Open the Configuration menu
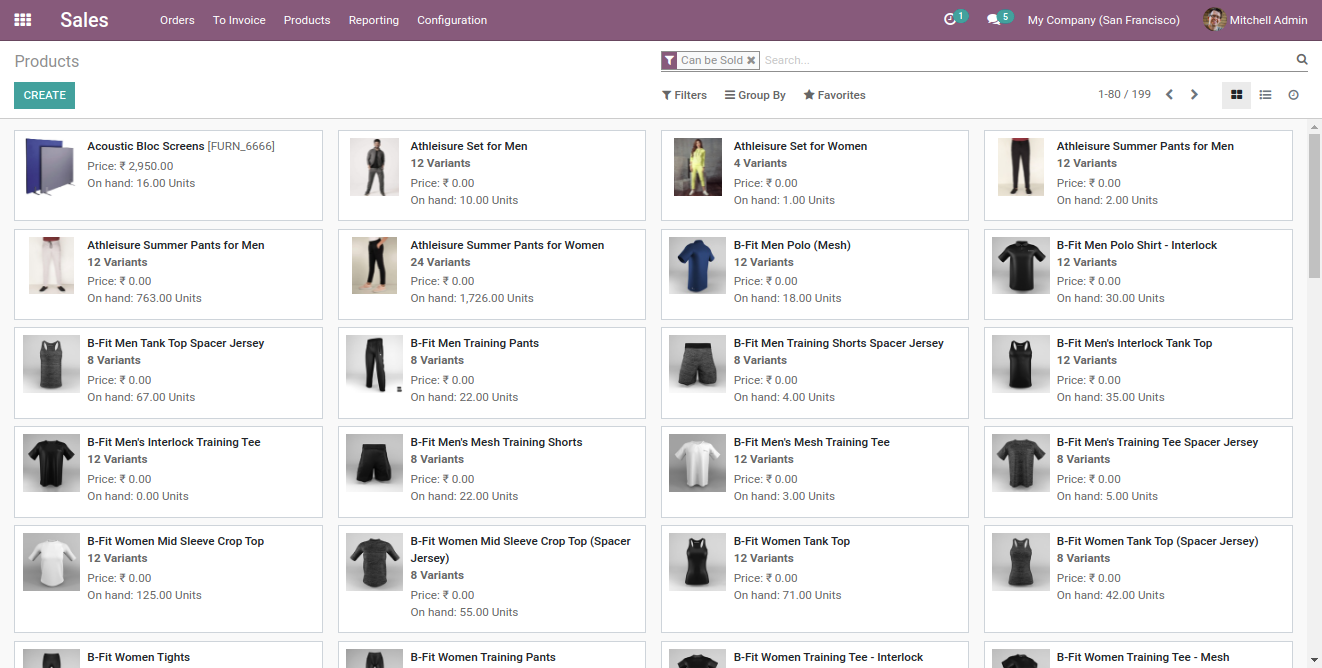1322x668 pixels. click(452, 20)
